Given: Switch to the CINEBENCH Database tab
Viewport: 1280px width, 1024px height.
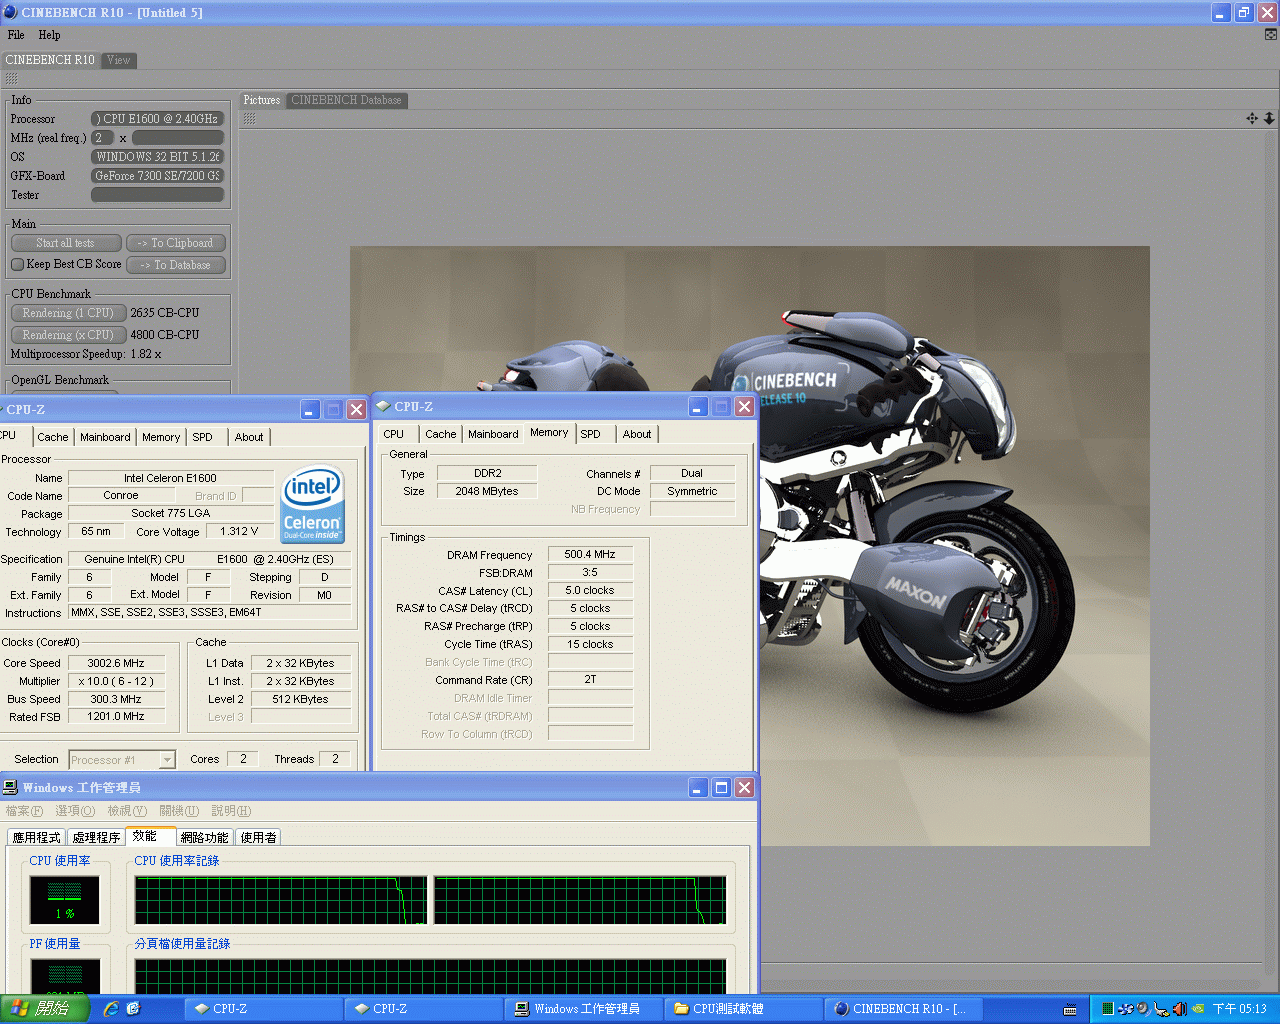Looking at the screenshot, I should point(347,100).
